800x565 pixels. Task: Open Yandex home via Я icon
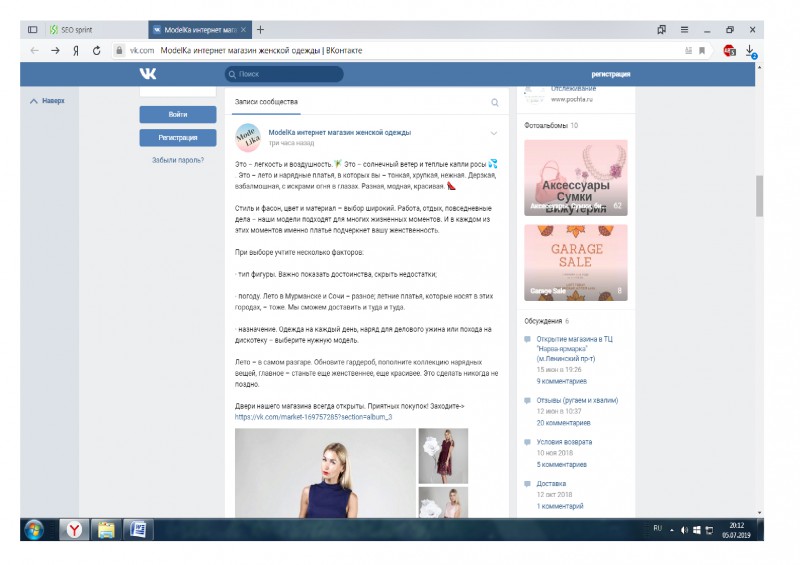pos(76,51)
